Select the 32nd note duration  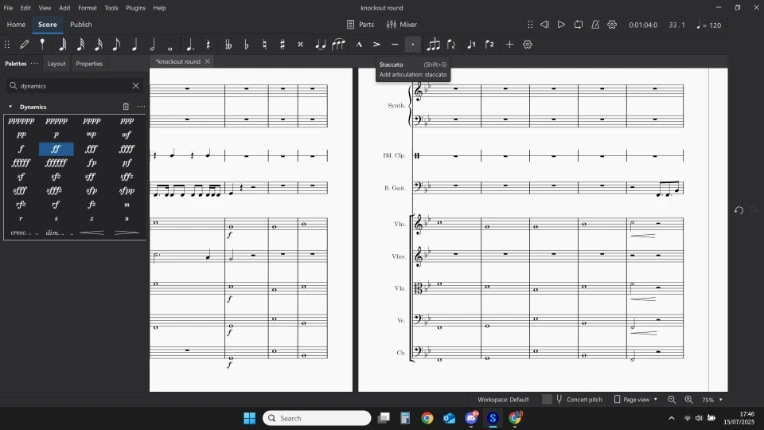pos(80,45)
